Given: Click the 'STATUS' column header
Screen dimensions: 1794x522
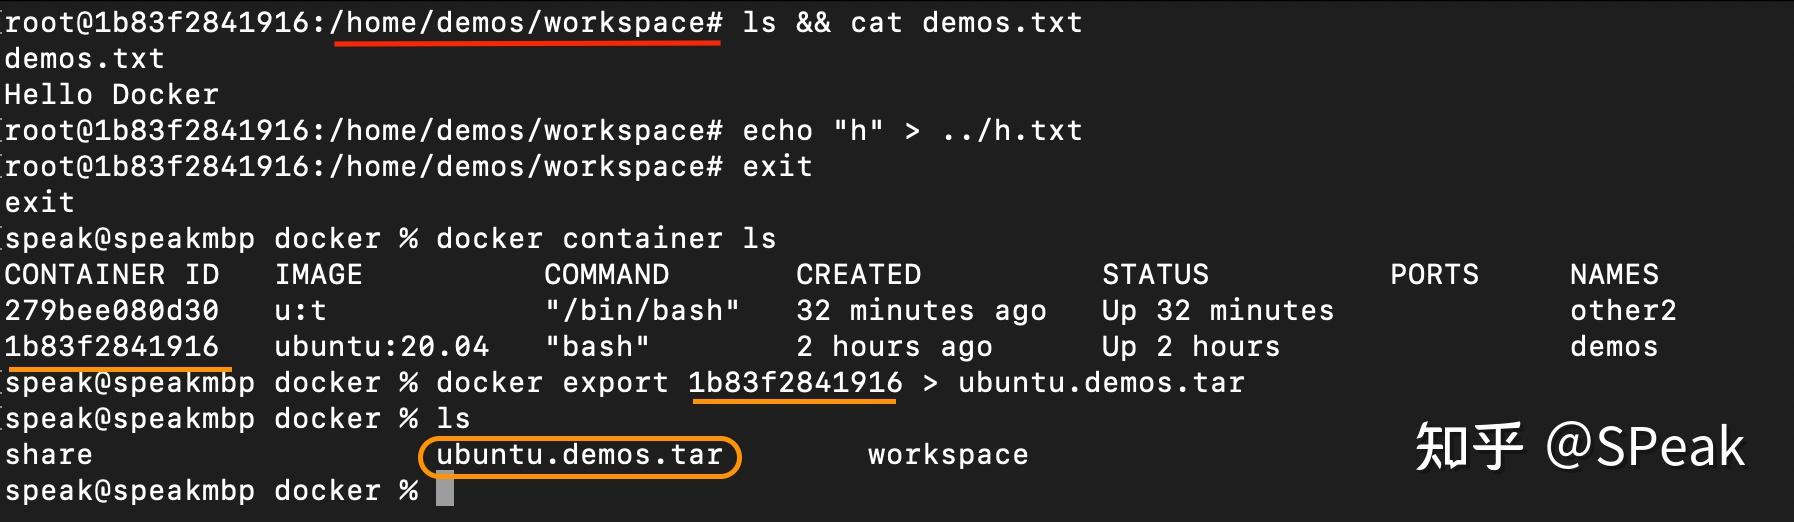Looking at the screenshot, I should (x=1156, y=275).
